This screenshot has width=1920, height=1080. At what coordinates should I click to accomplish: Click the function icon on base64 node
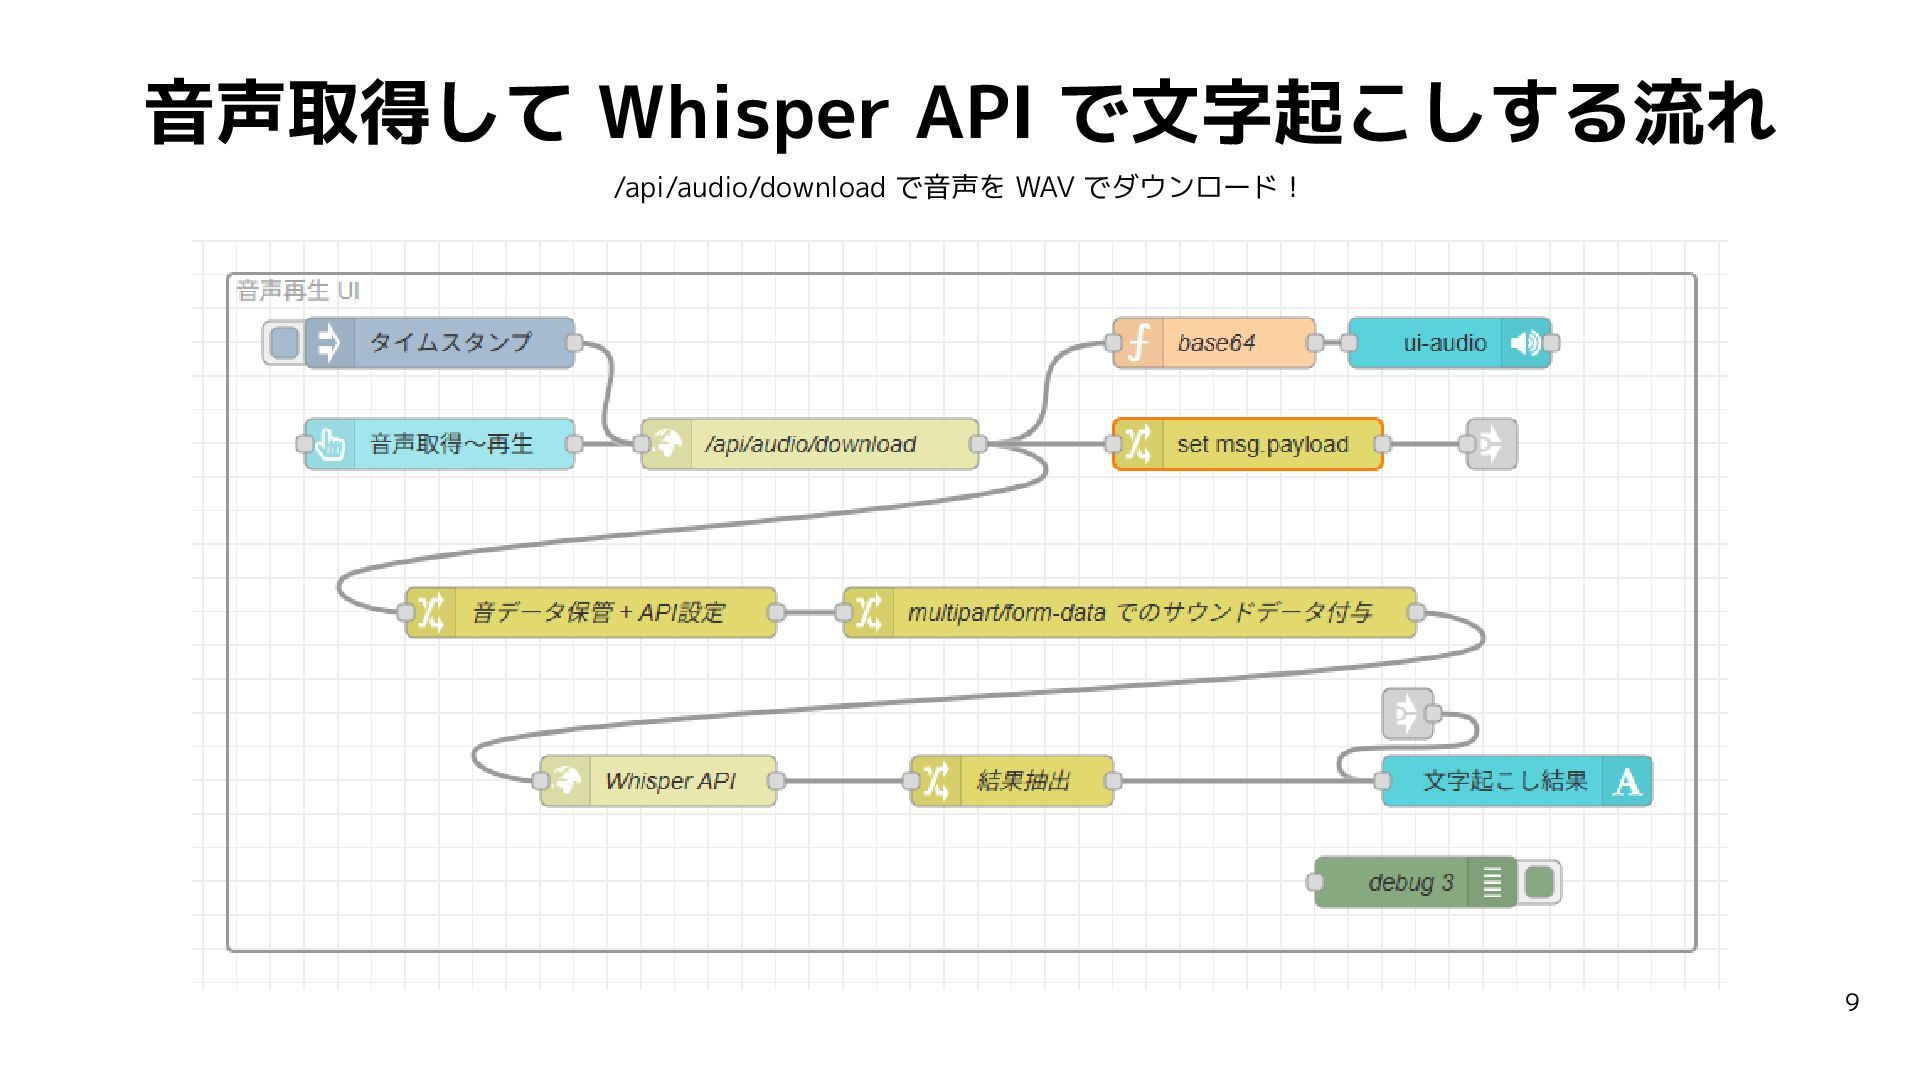[x=1138, y=343]
